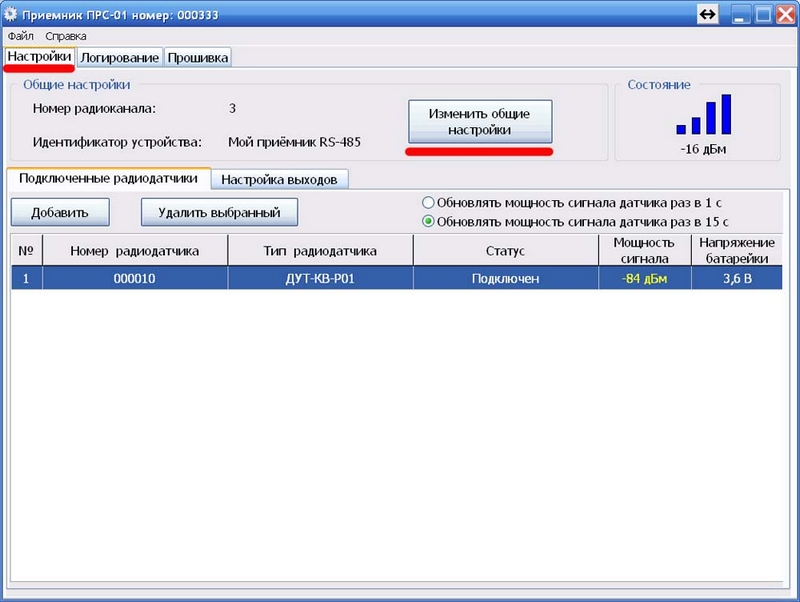The height and width of the screenshot is (602, 800).
Task: Click the gear app icon in title bar
Action: click(x=10, y=14)
